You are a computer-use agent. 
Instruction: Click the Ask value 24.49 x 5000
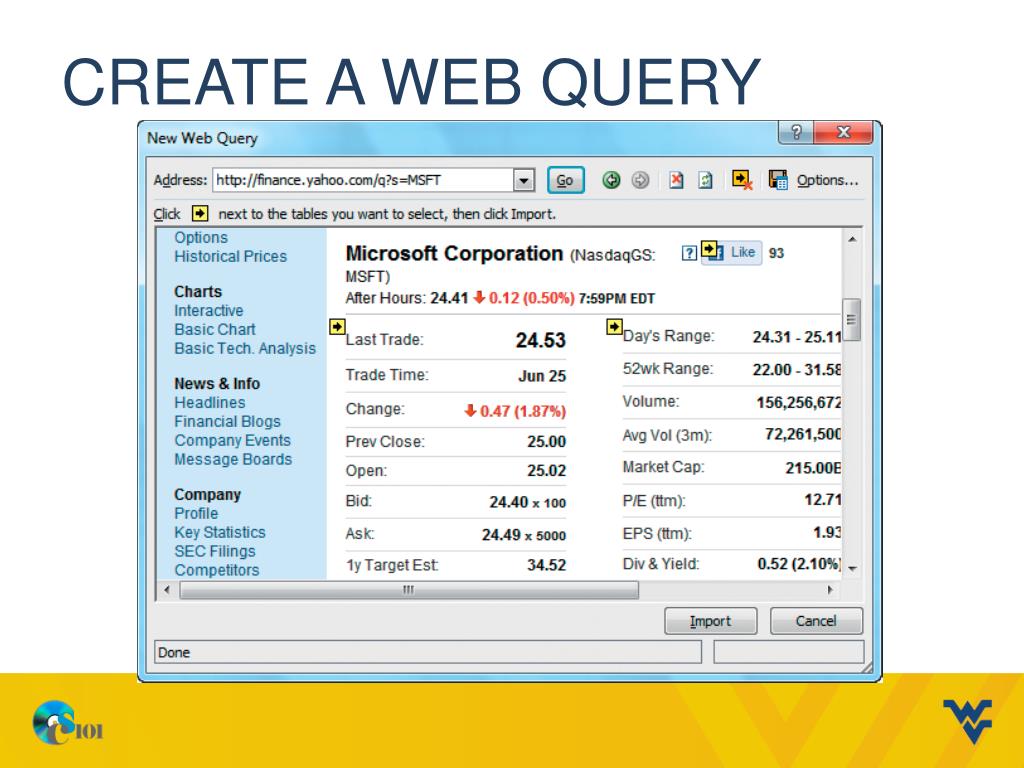(524, 536)
